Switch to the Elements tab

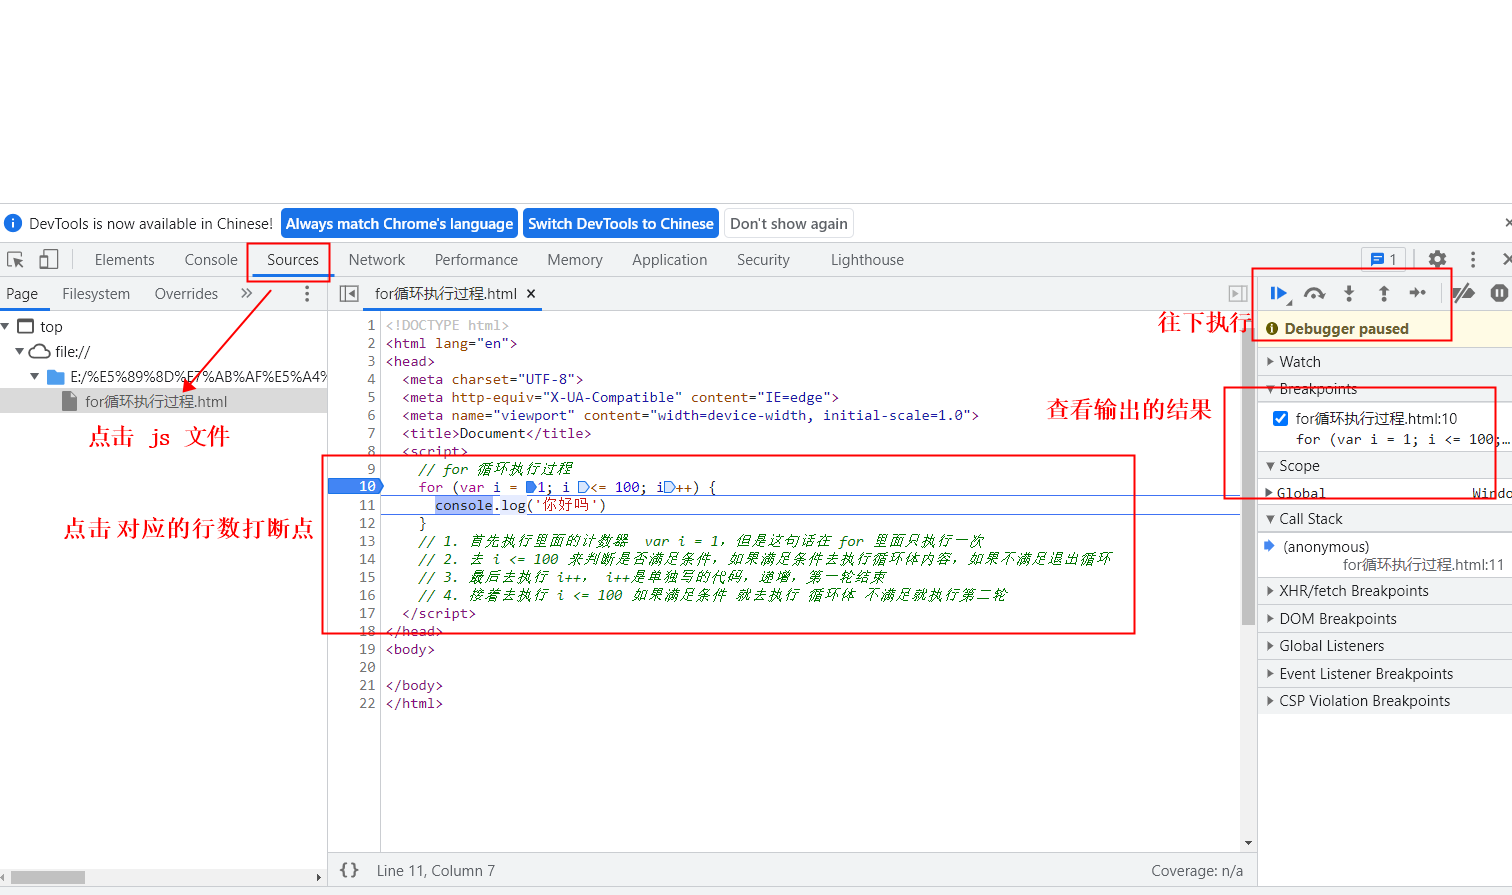[125, 260]
